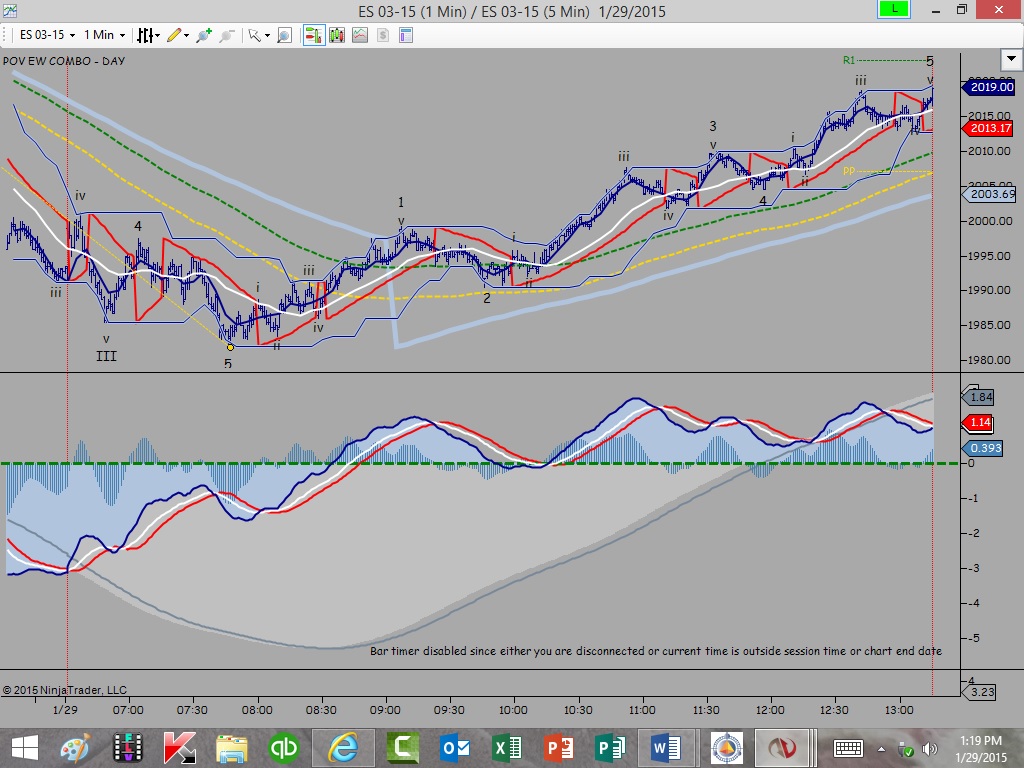The width and height of the screenshot is (1024, 768).
Task: Open the ES 03-15 instrument dropdown
Action: point(47,35)
